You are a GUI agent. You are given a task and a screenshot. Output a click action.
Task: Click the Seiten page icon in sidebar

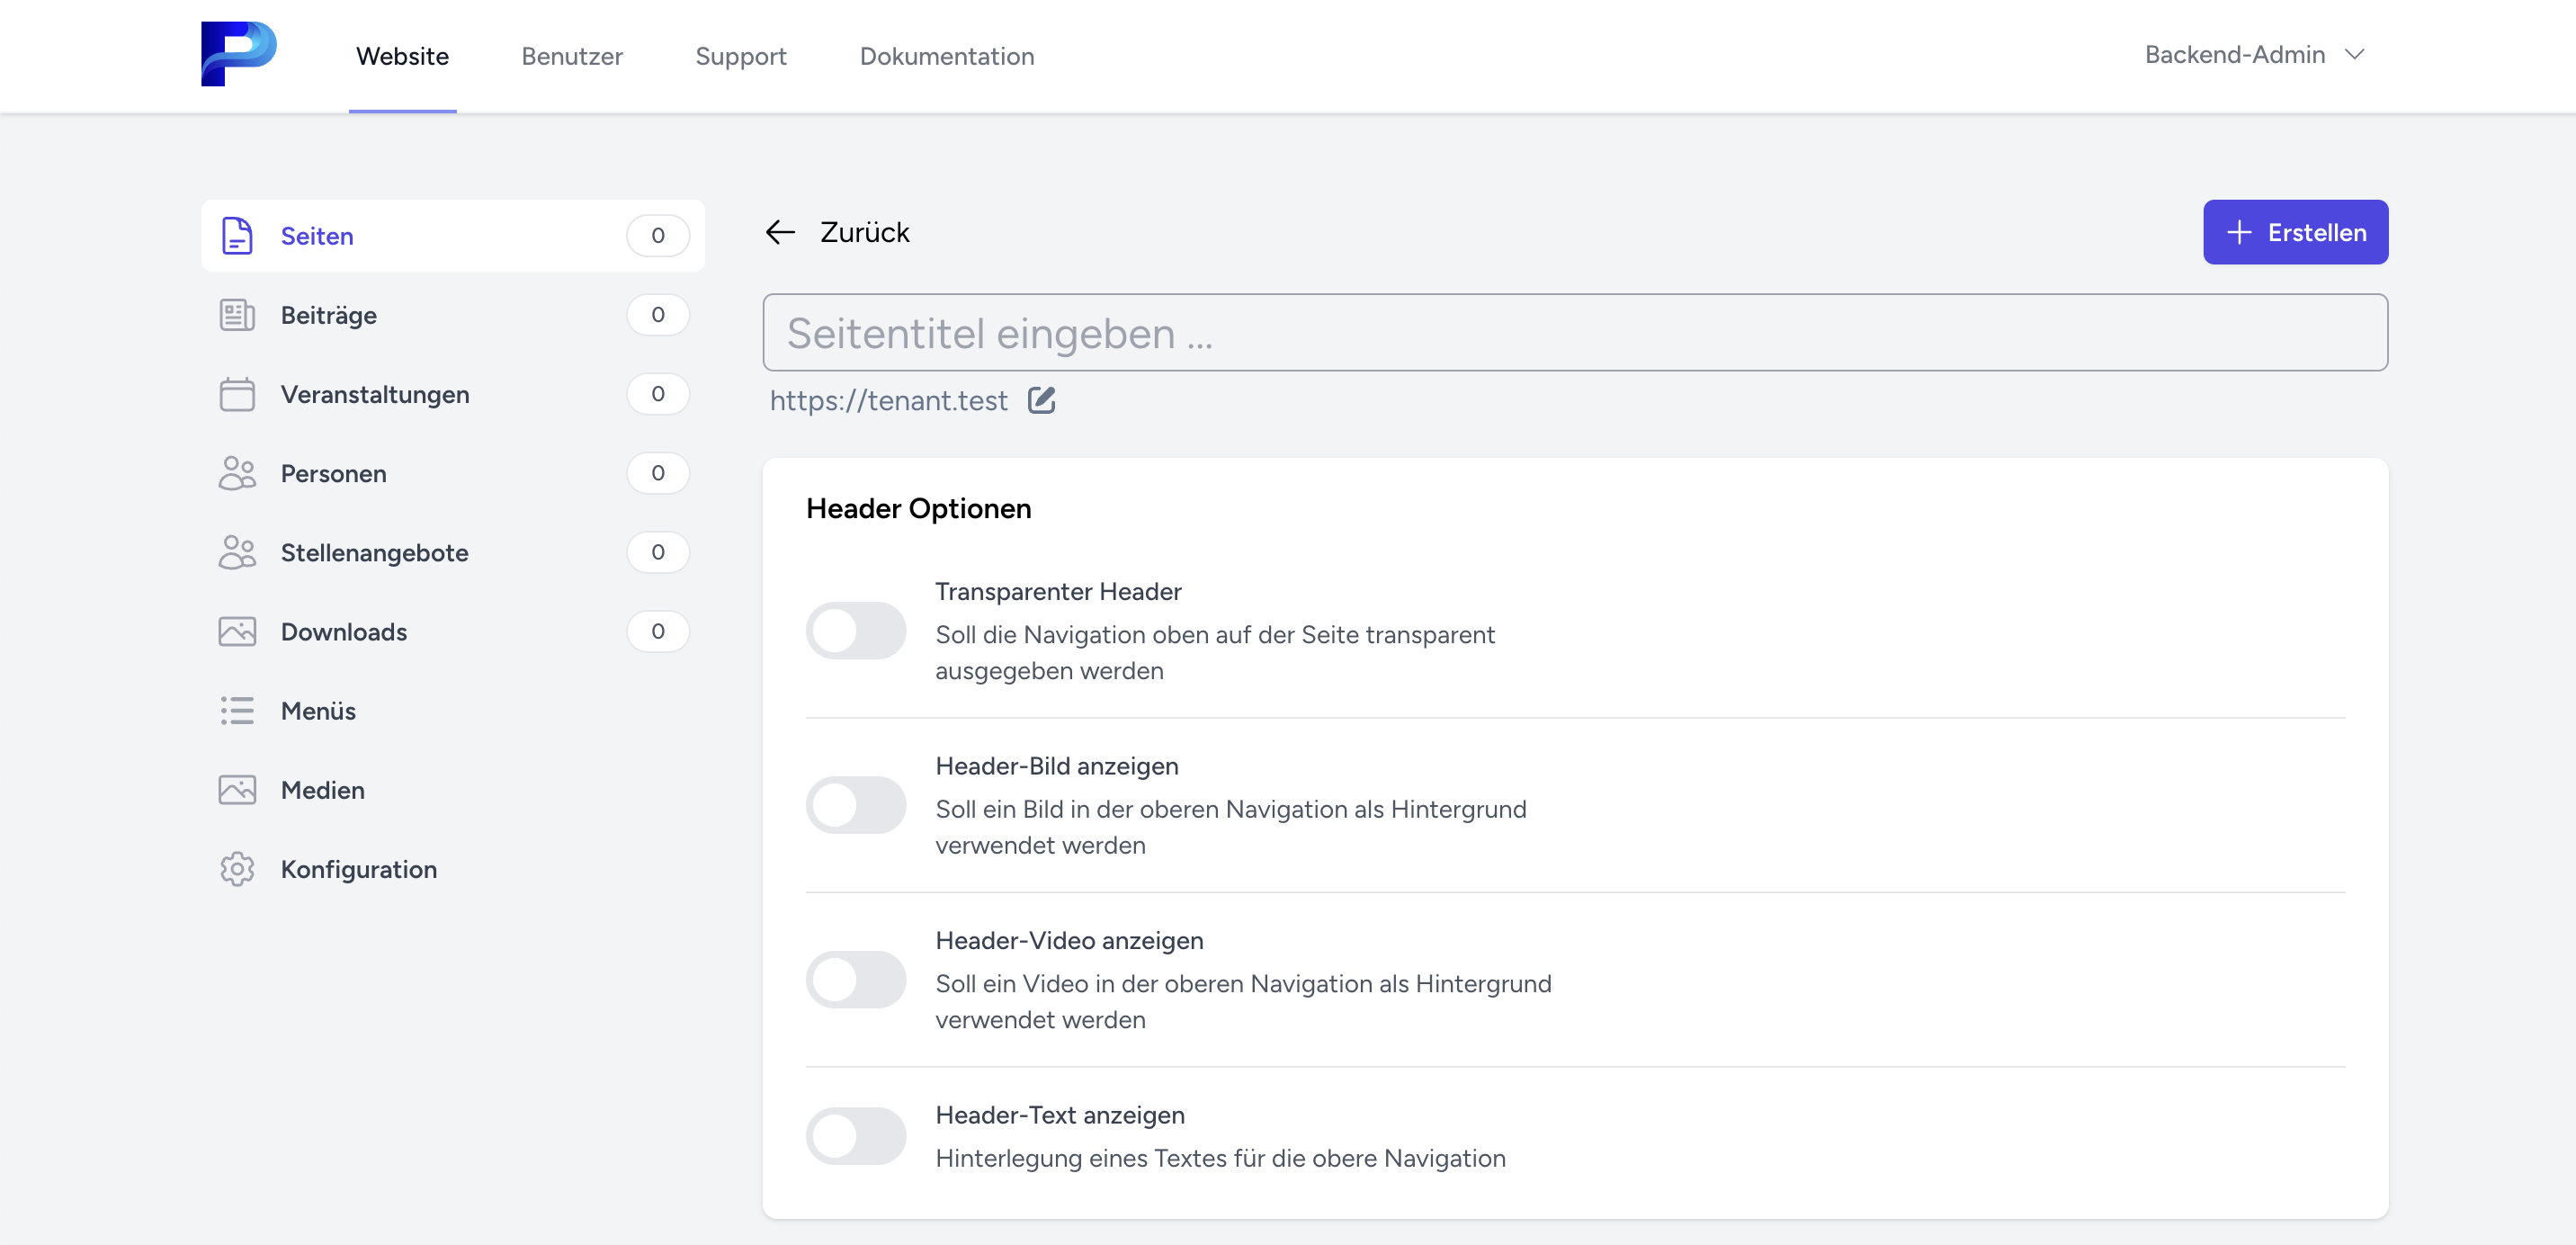(x=237, y=236)
